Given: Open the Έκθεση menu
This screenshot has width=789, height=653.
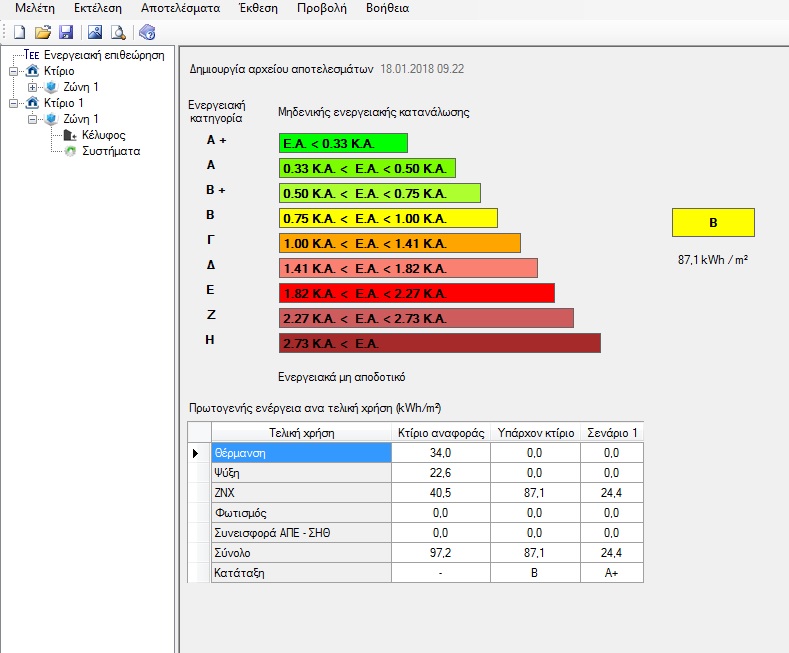Looking at the screenshot, I should pyautogui.click(x=258, y=8).
